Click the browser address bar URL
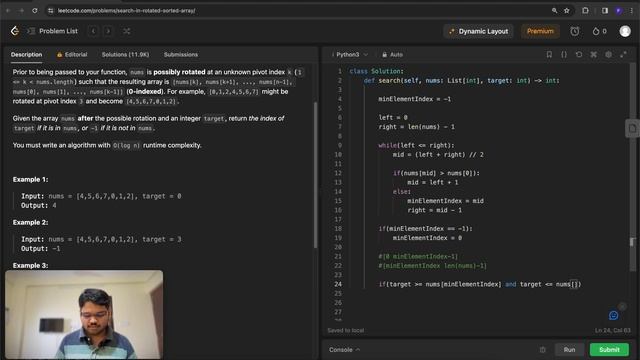 127,11
